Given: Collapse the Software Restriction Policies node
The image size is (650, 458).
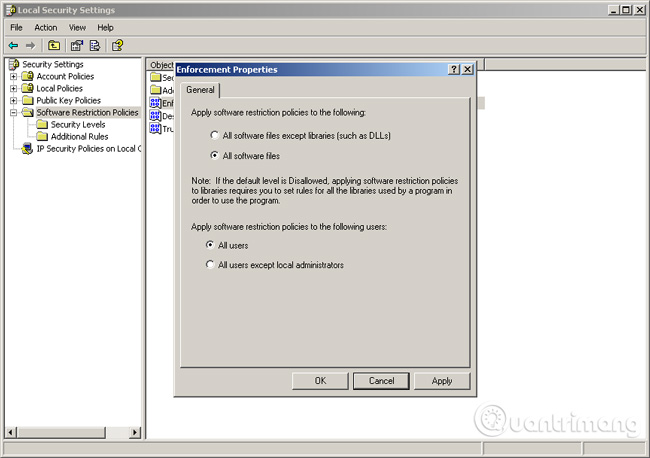Looking at the screenshot, I should (x=14, y=112).
